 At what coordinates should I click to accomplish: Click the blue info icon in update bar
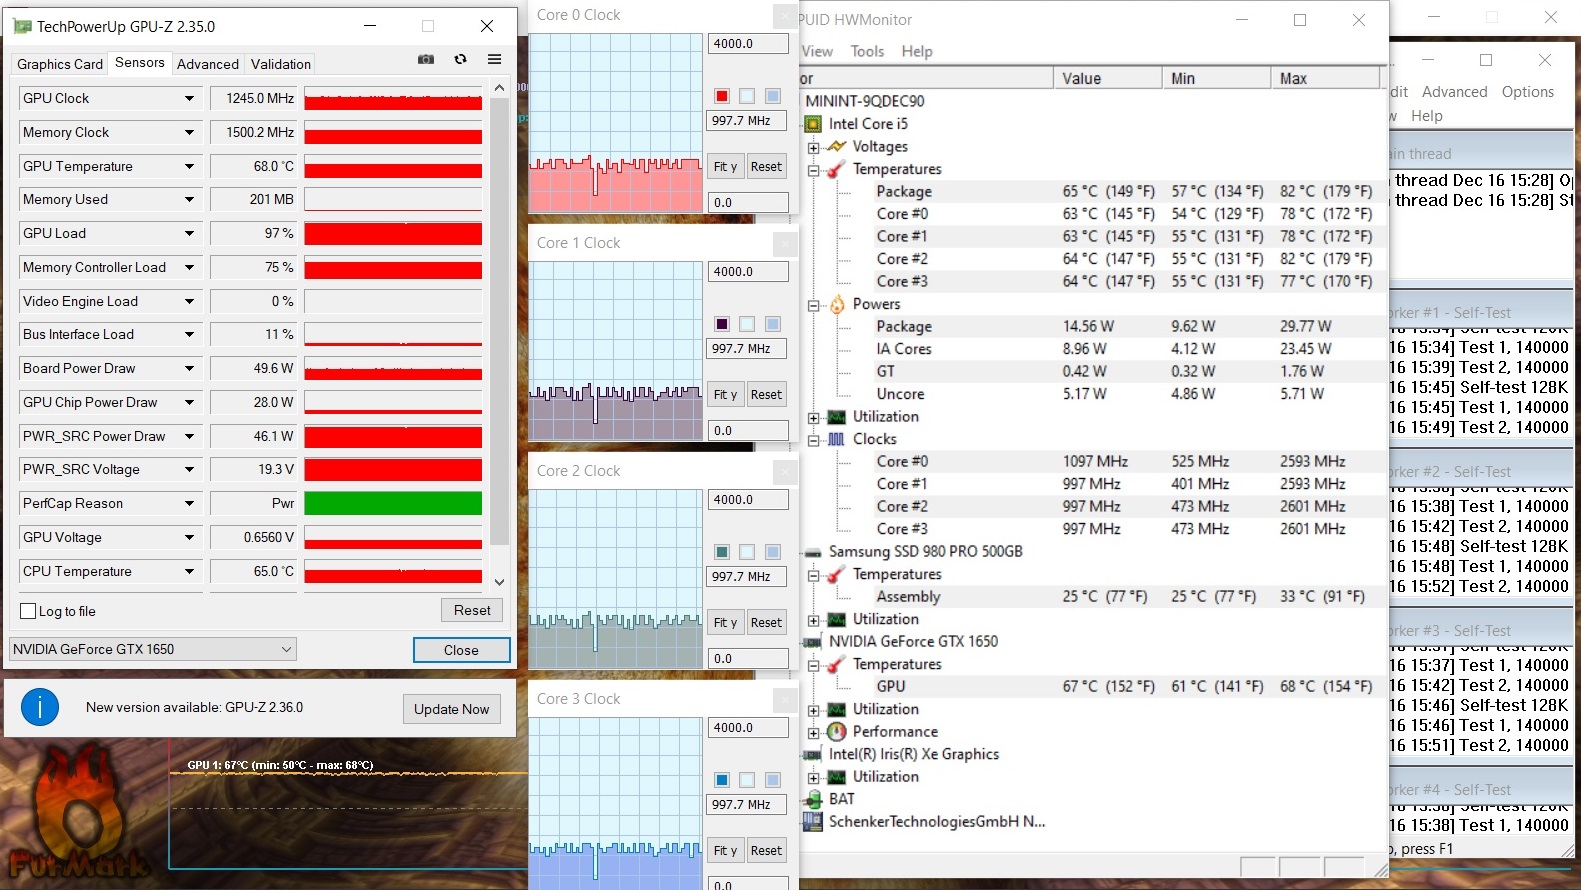(40, 707)
